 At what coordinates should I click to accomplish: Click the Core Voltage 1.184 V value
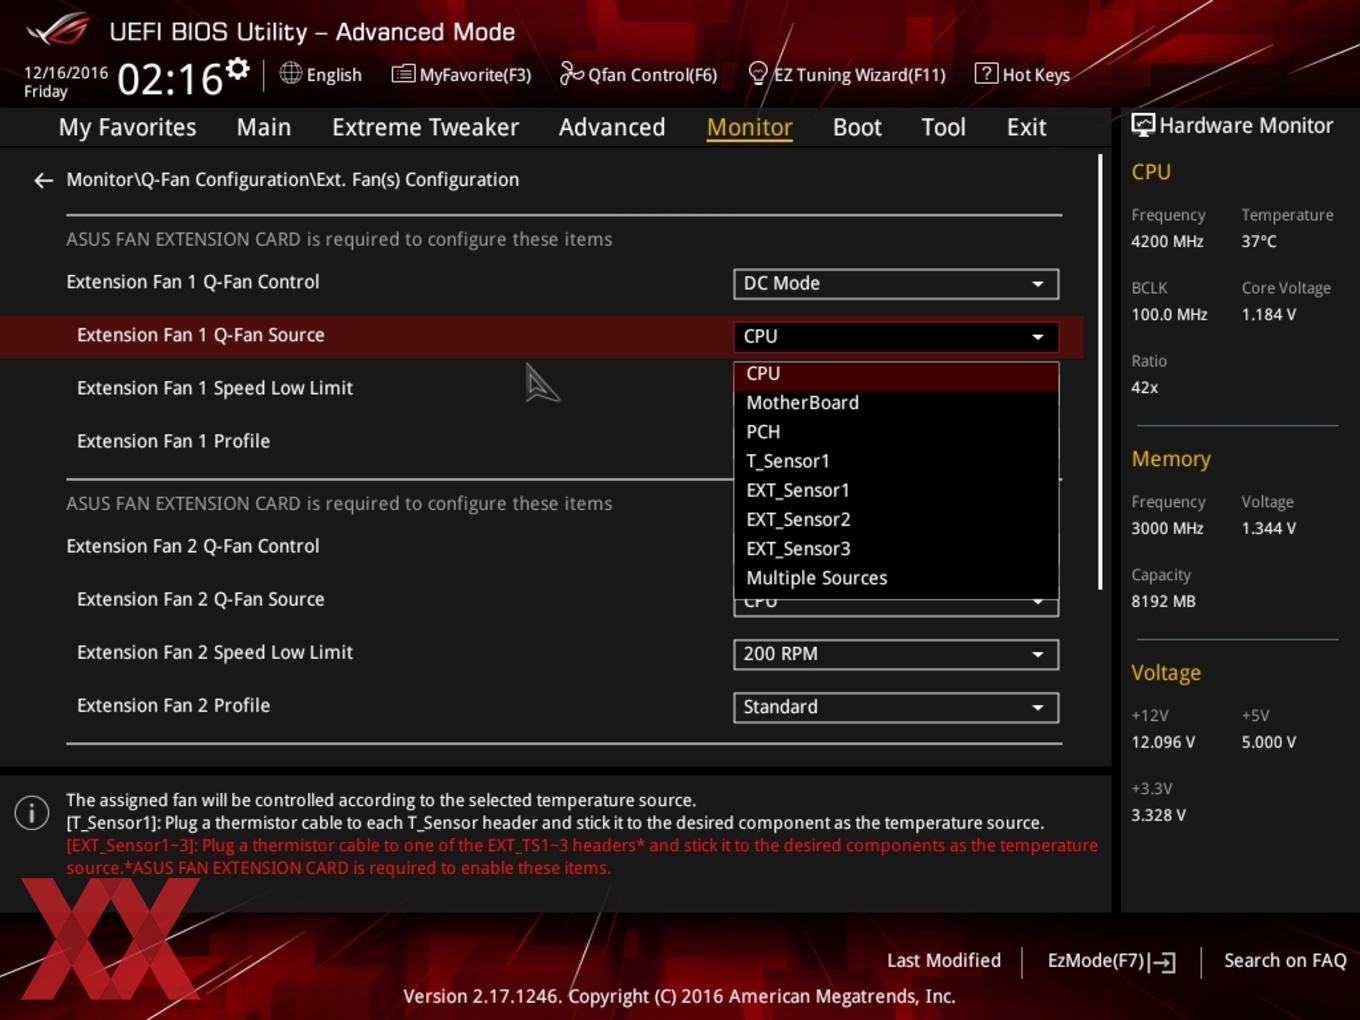[x=1268, y=314]
